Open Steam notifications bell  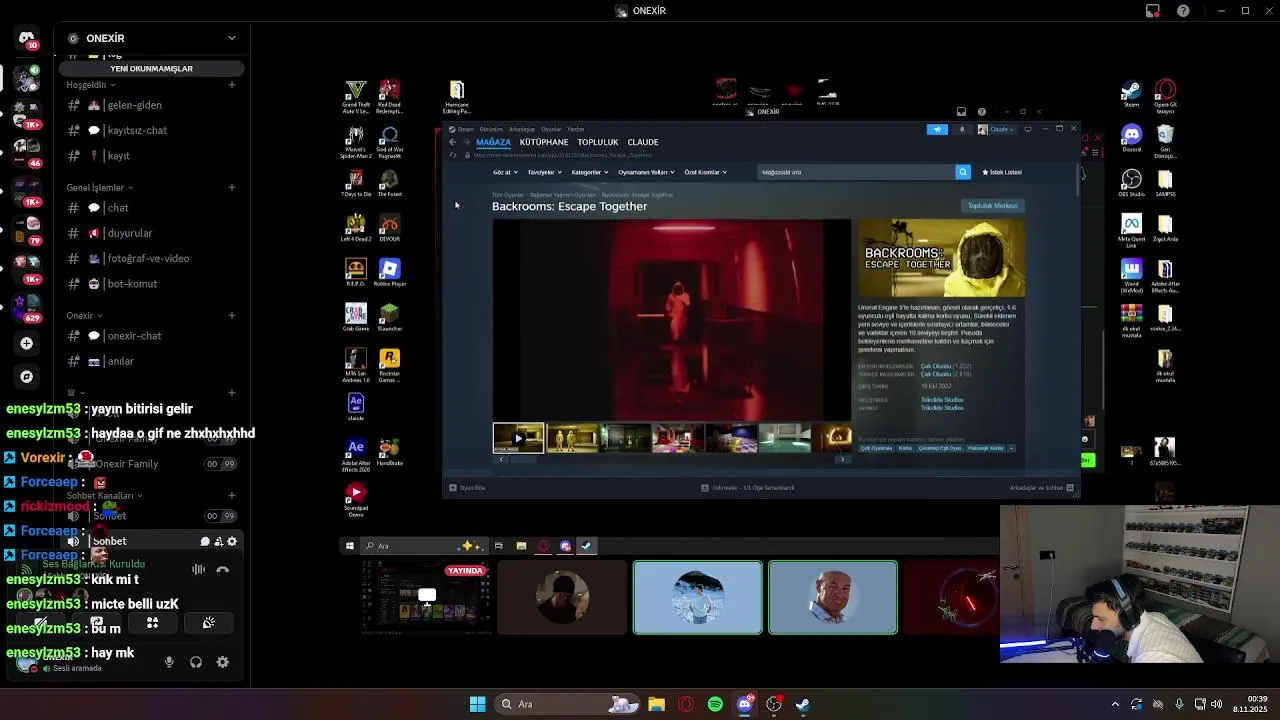962,129
